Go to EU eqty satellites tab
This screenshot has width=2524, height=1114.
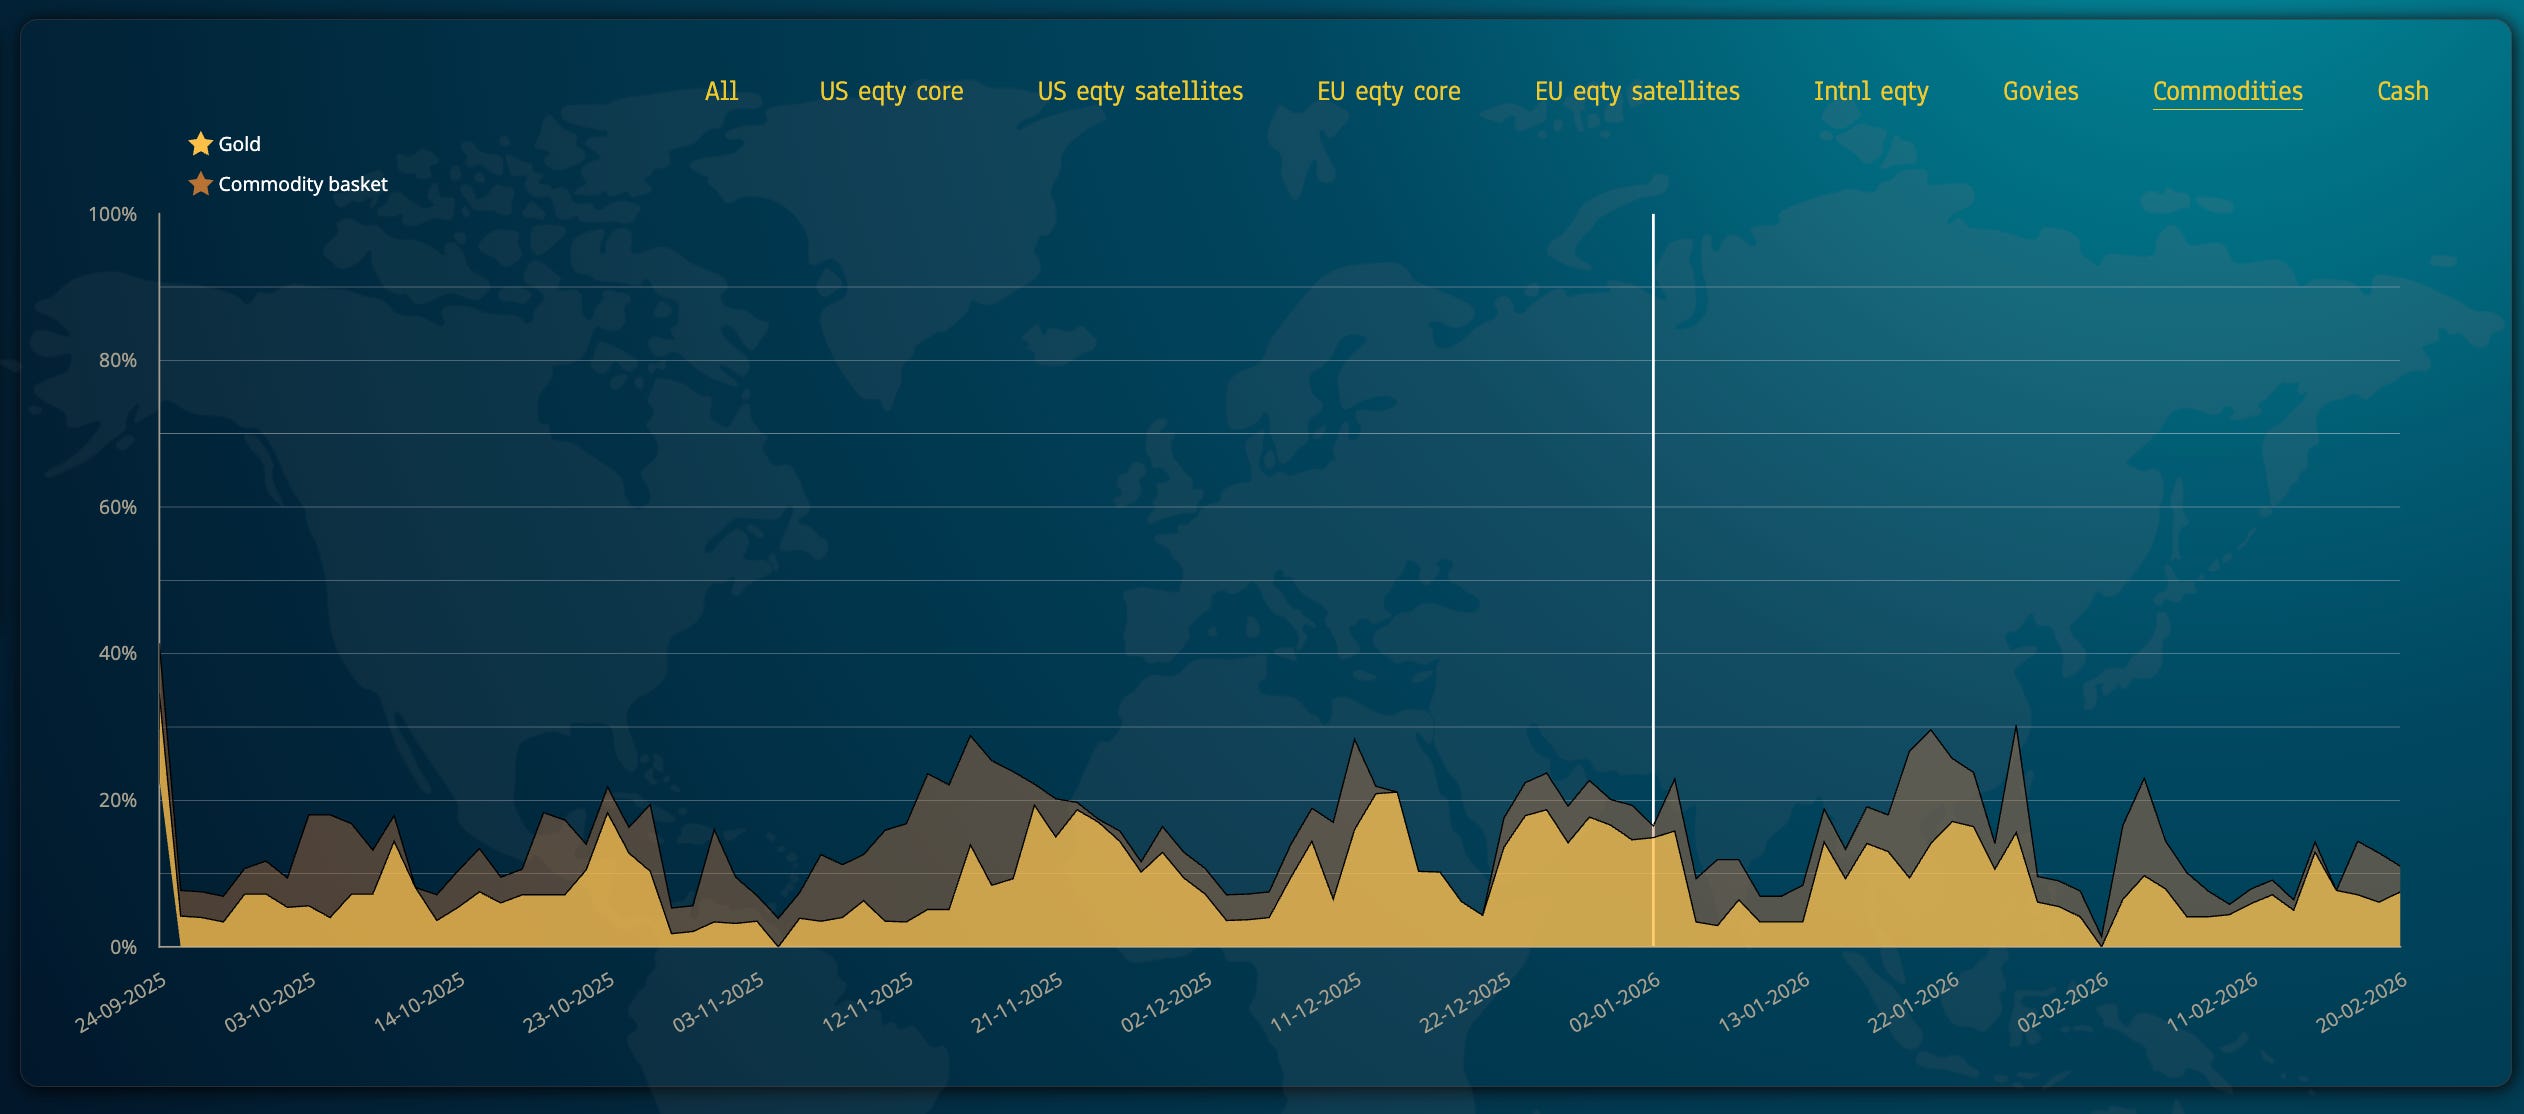click(1637, 91)
